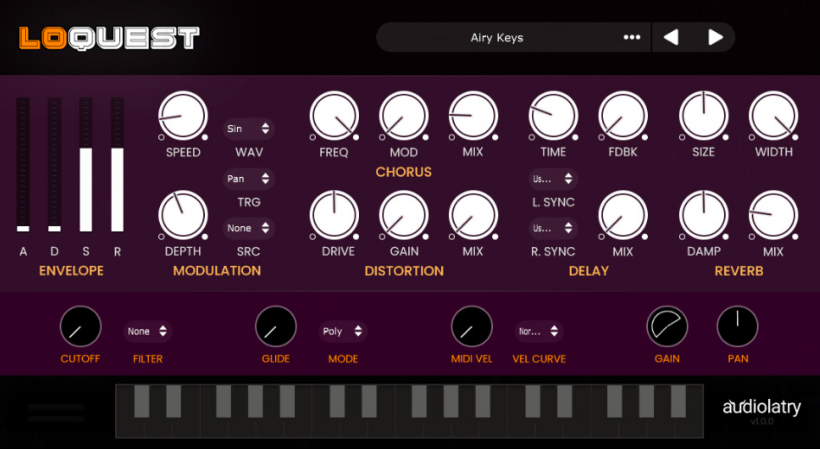The image size is (820, 449).
Task: Open the FILTER type dropdown
Action: [147, 331]
